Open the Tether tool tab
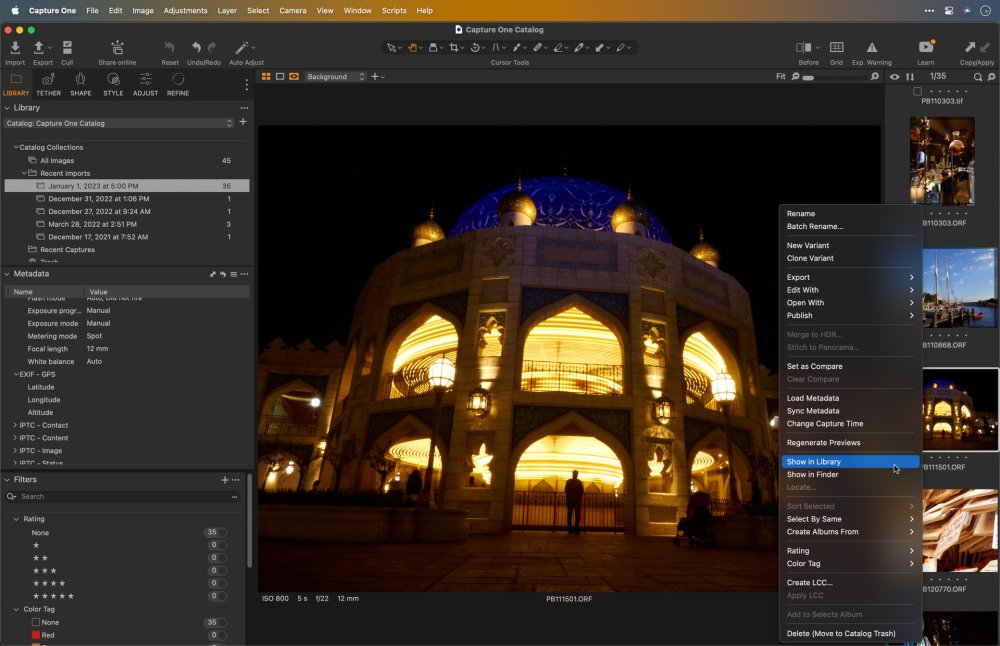 [x=48, y=80]
